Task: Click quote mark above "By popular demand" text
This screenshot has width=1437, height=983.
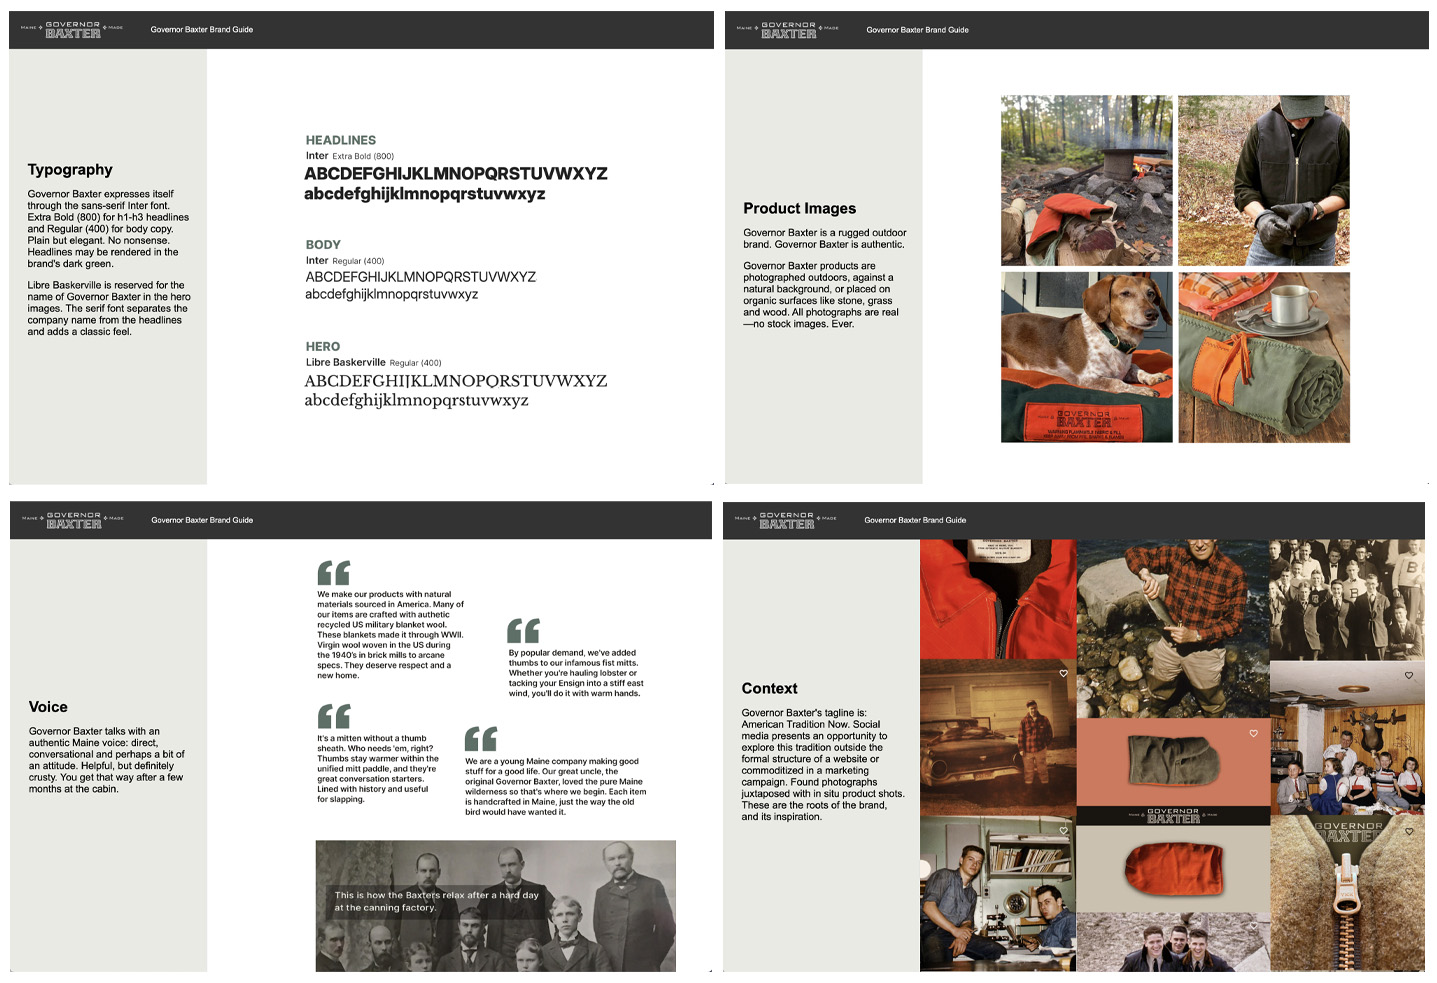Action: point(523,631)
